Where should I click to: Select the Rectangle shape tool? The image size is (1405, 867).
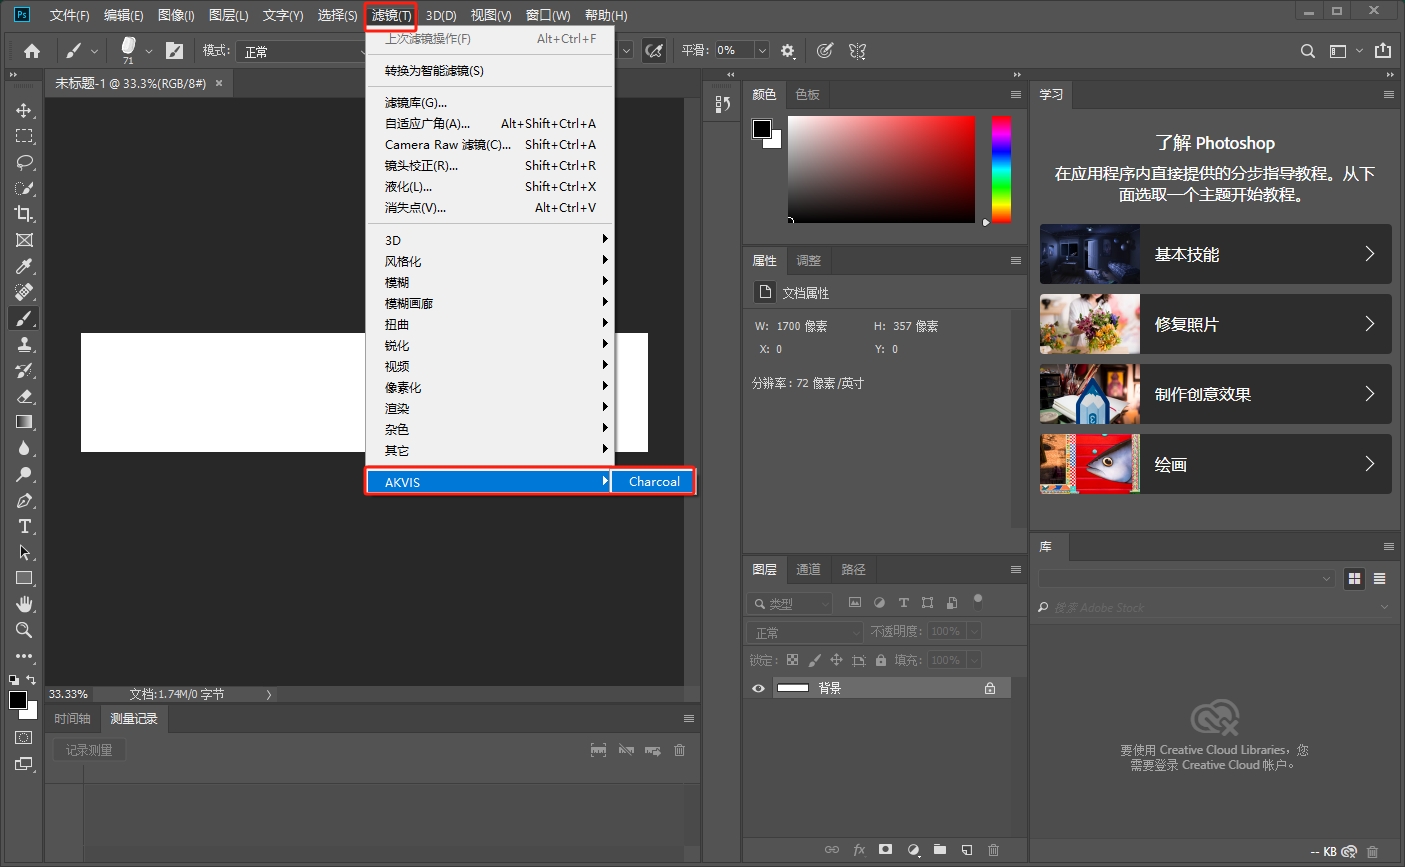[24, 578]
